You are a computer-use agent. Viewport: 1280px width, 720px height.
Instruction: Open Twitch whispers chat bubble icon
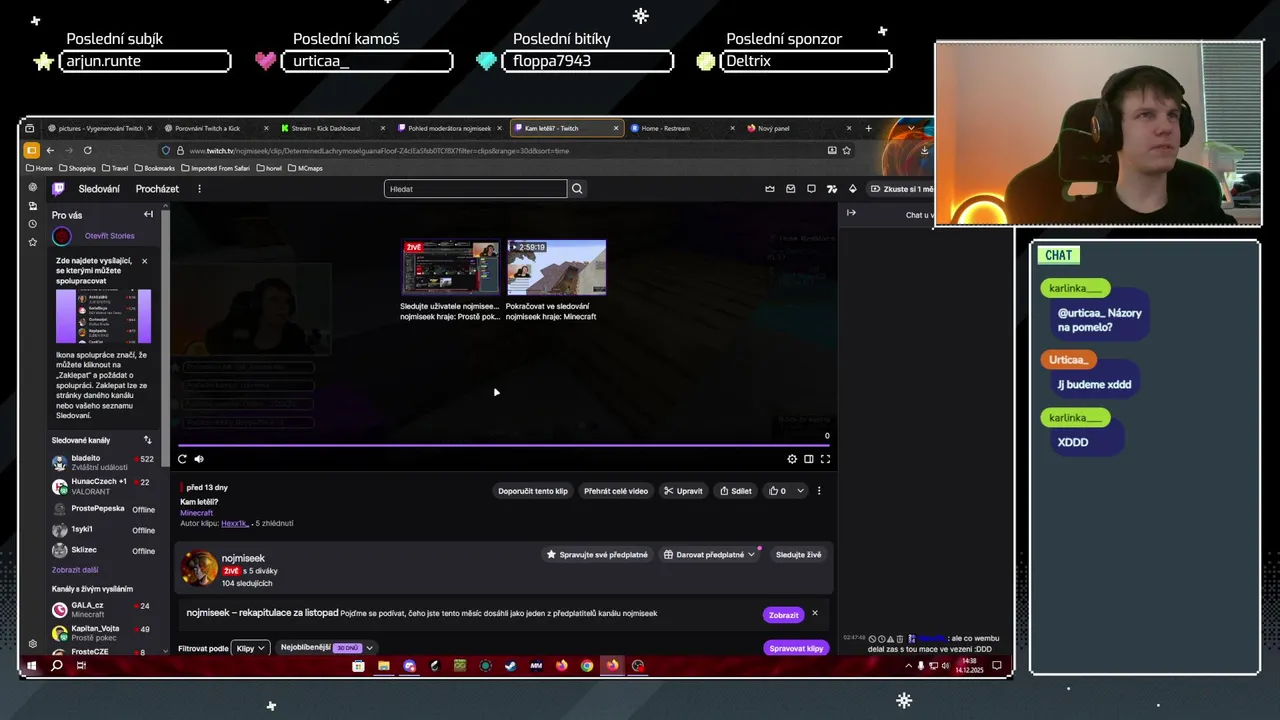[811, 188]
